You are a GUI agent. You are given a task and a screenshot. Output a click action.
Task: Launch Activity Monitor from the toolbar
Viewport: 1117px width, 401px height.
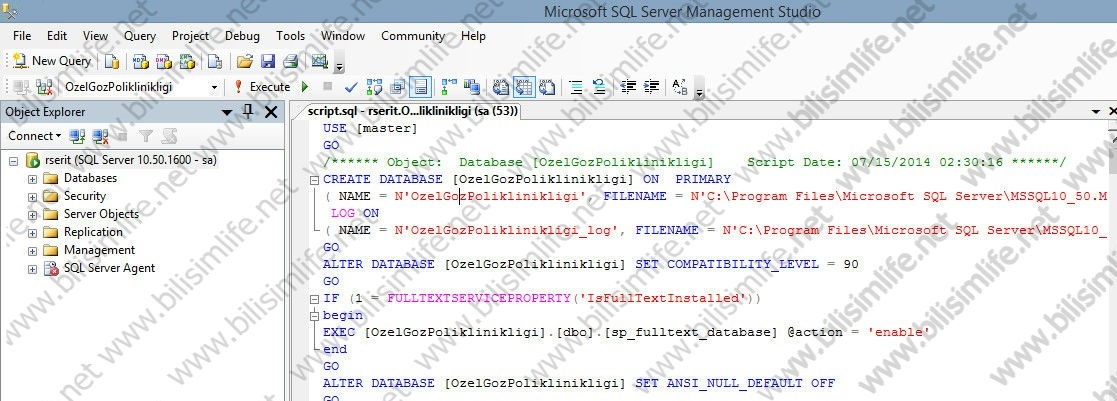point(319,61)
